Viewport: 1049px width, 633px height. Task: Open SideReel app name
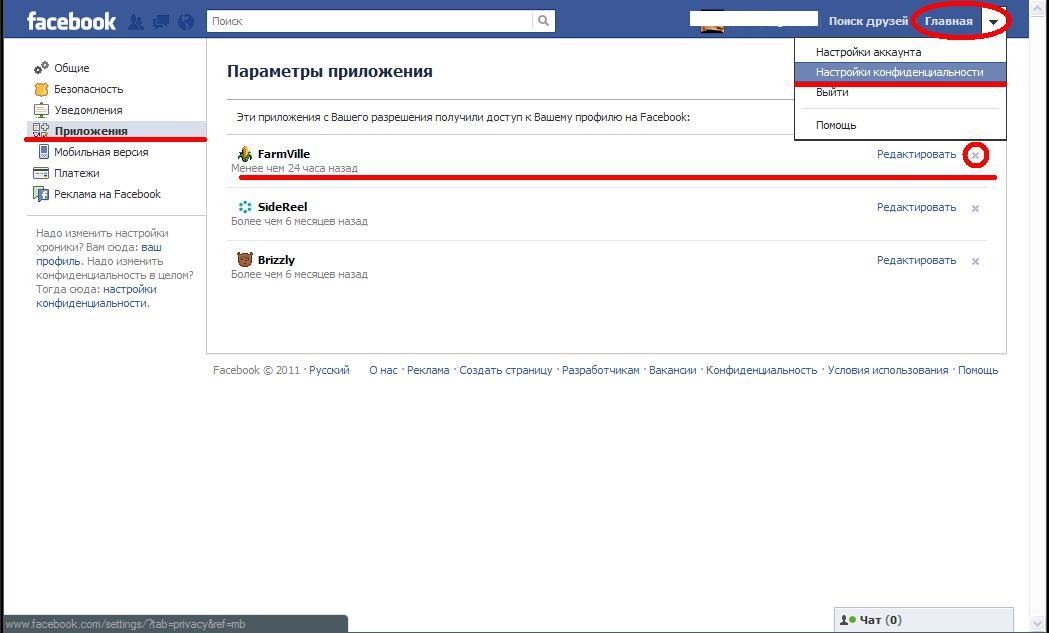[282, 207]
